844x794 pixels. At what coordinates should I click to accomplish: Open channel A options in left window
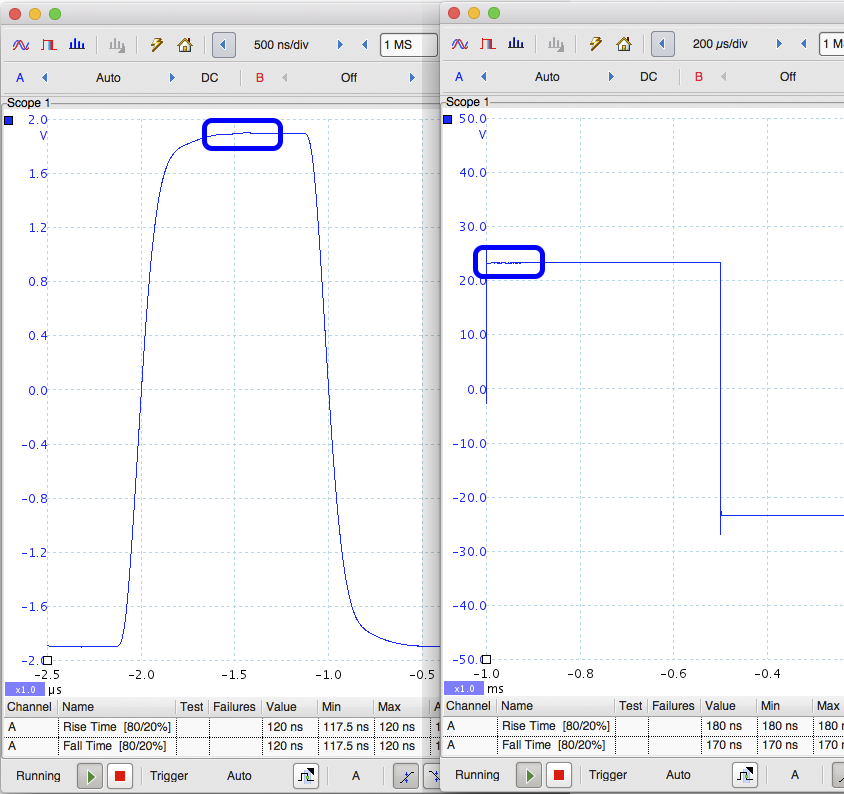(20, 78)
